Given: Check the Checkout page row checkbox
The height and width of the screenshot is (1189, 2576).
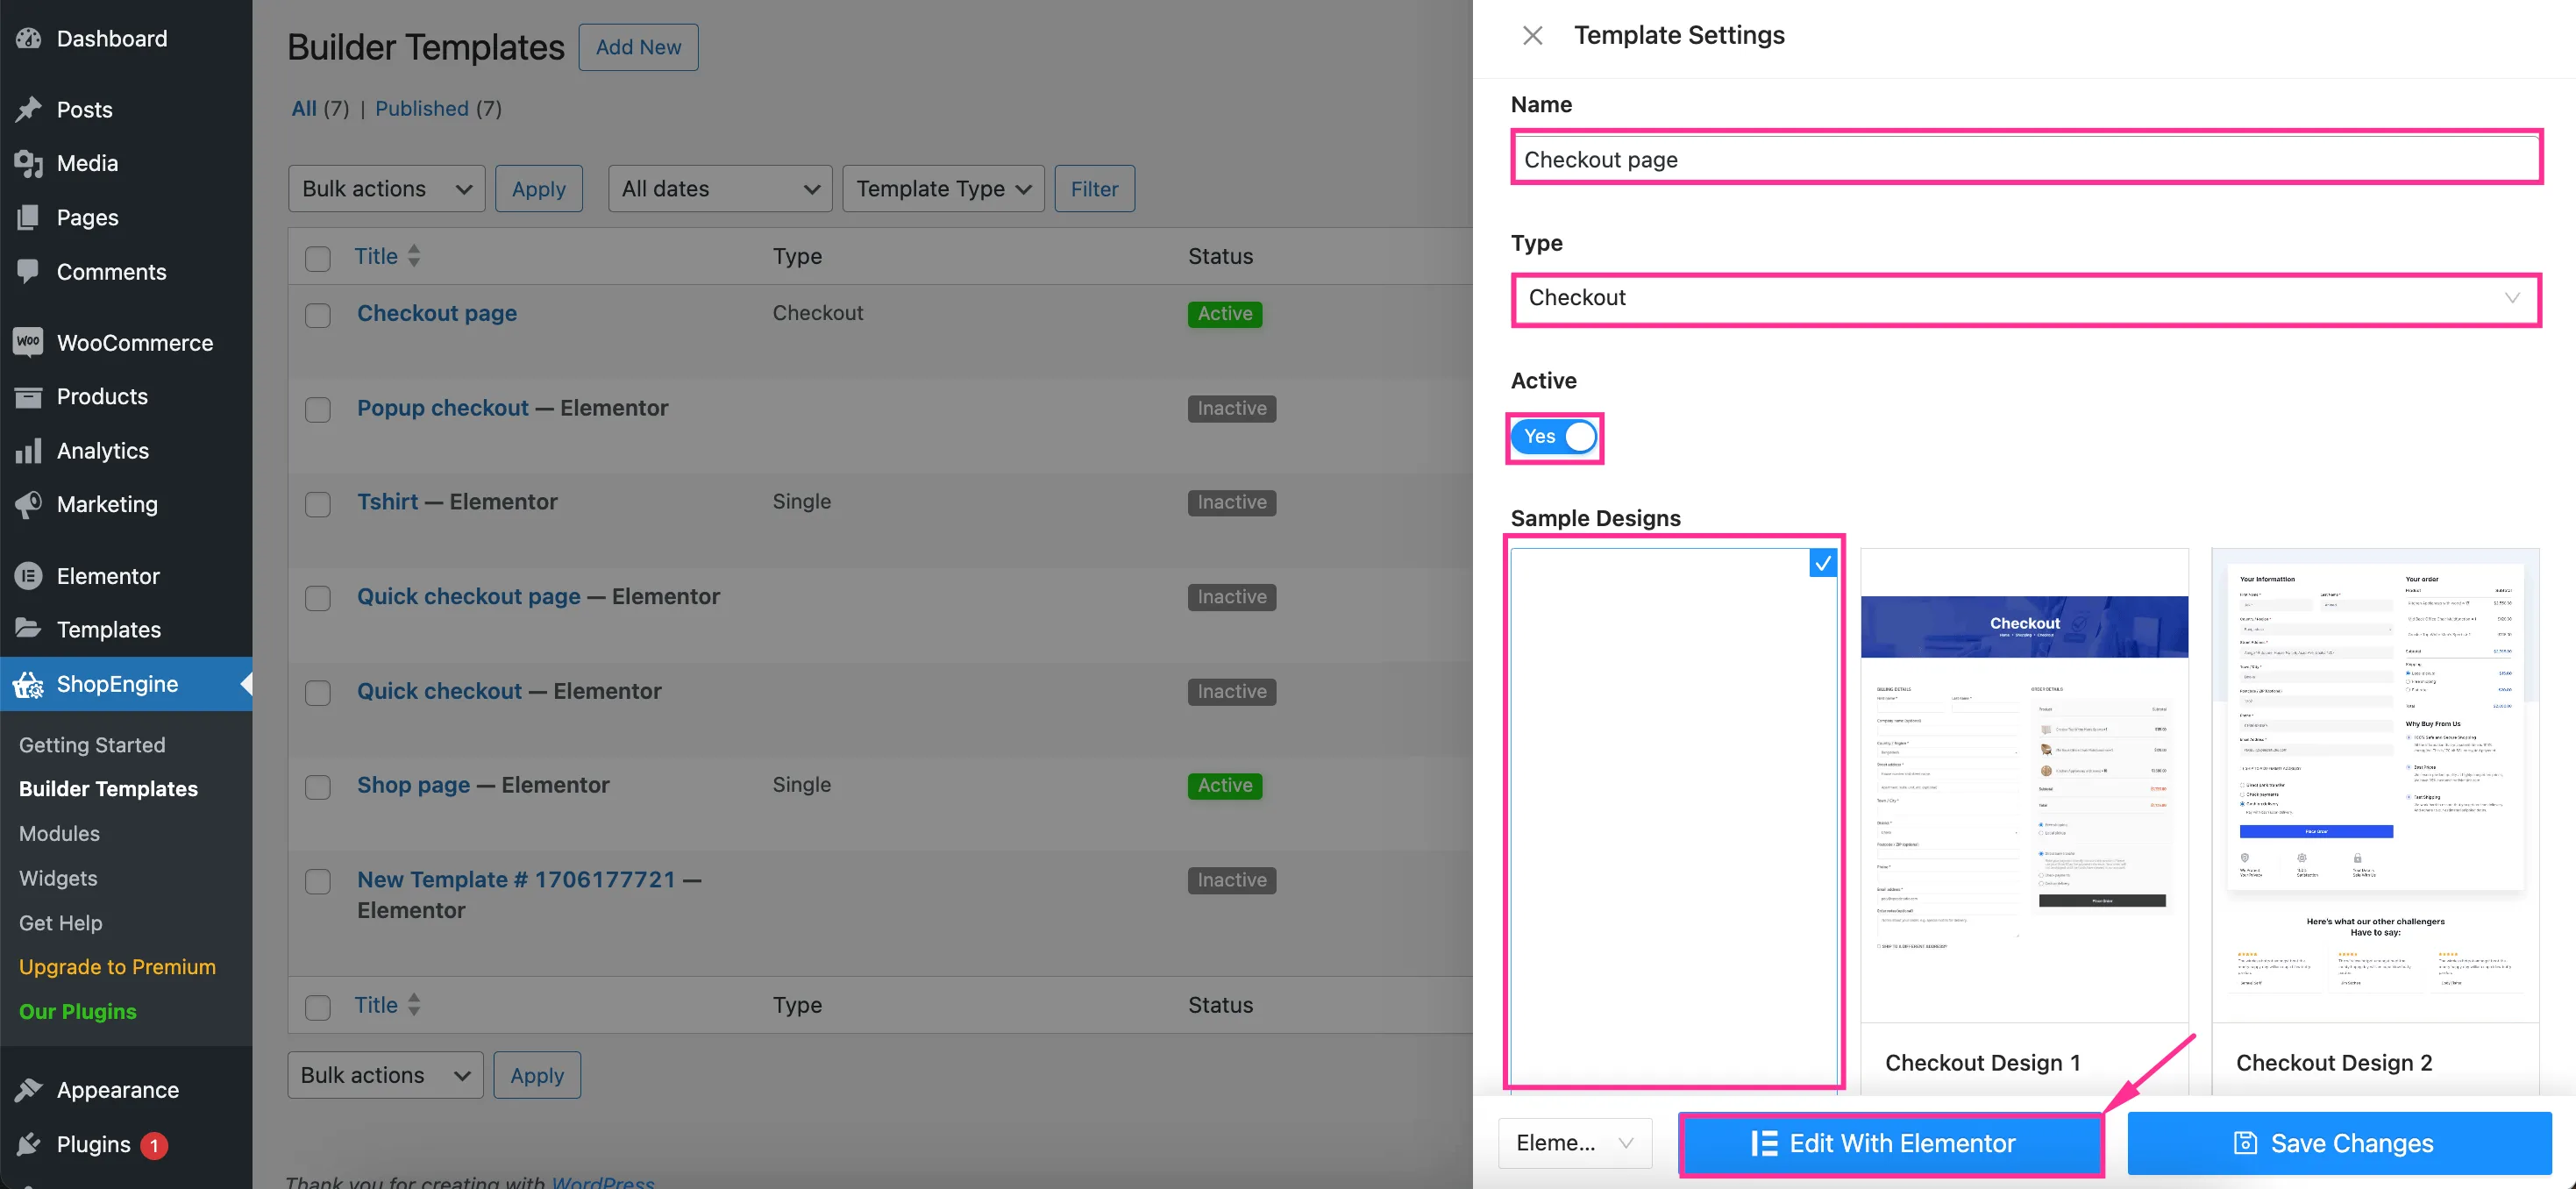Looking at the screenshot, I should click(318, 315).
